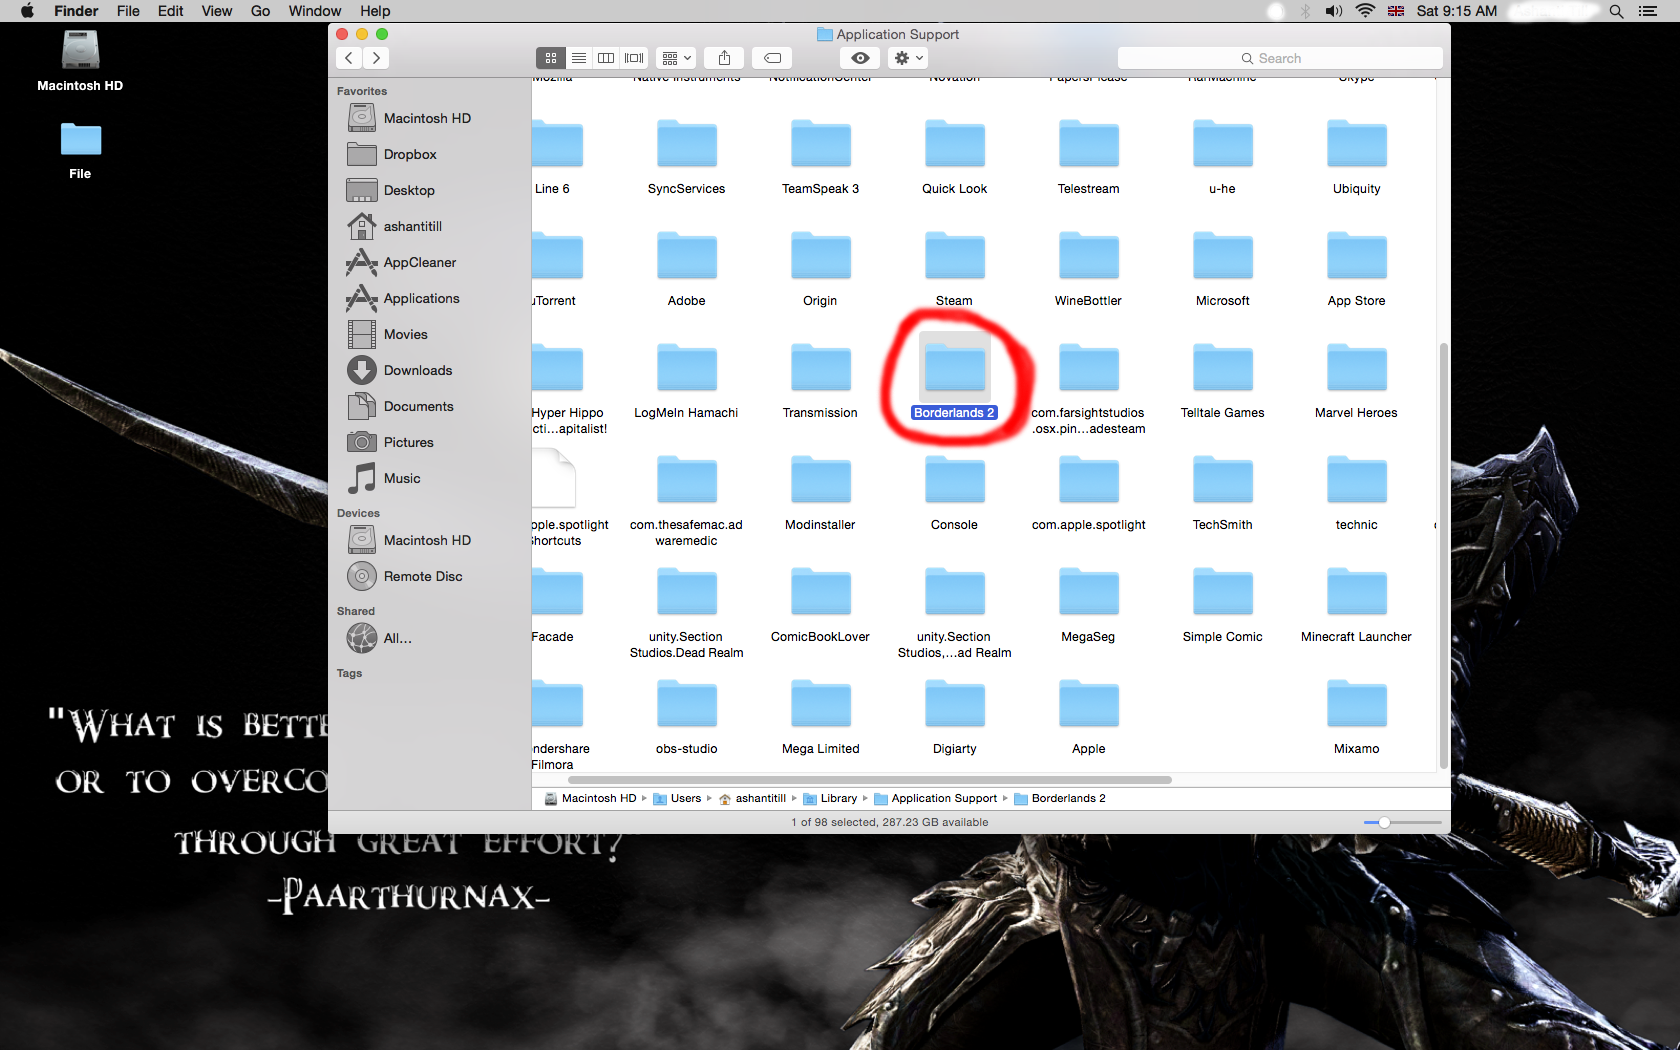Click the horizontal scrollbar in the file area
This screenshot has width=1680, height=1050.
[870, 779]
